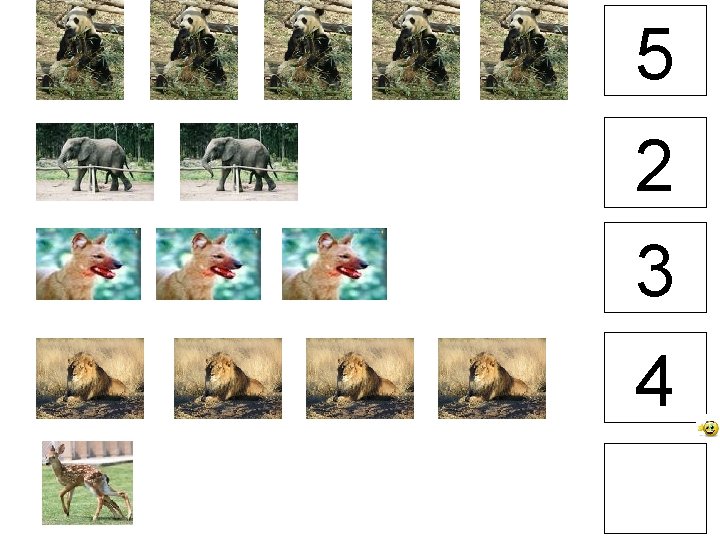
Task: Click the number 5 box
Action: click(655, 51)
